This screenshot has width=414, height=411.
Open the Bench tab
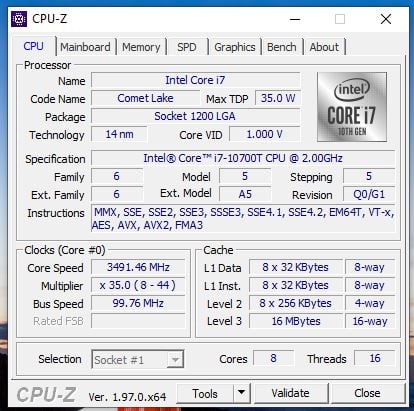pyautogui.click(x=282, y=47)
